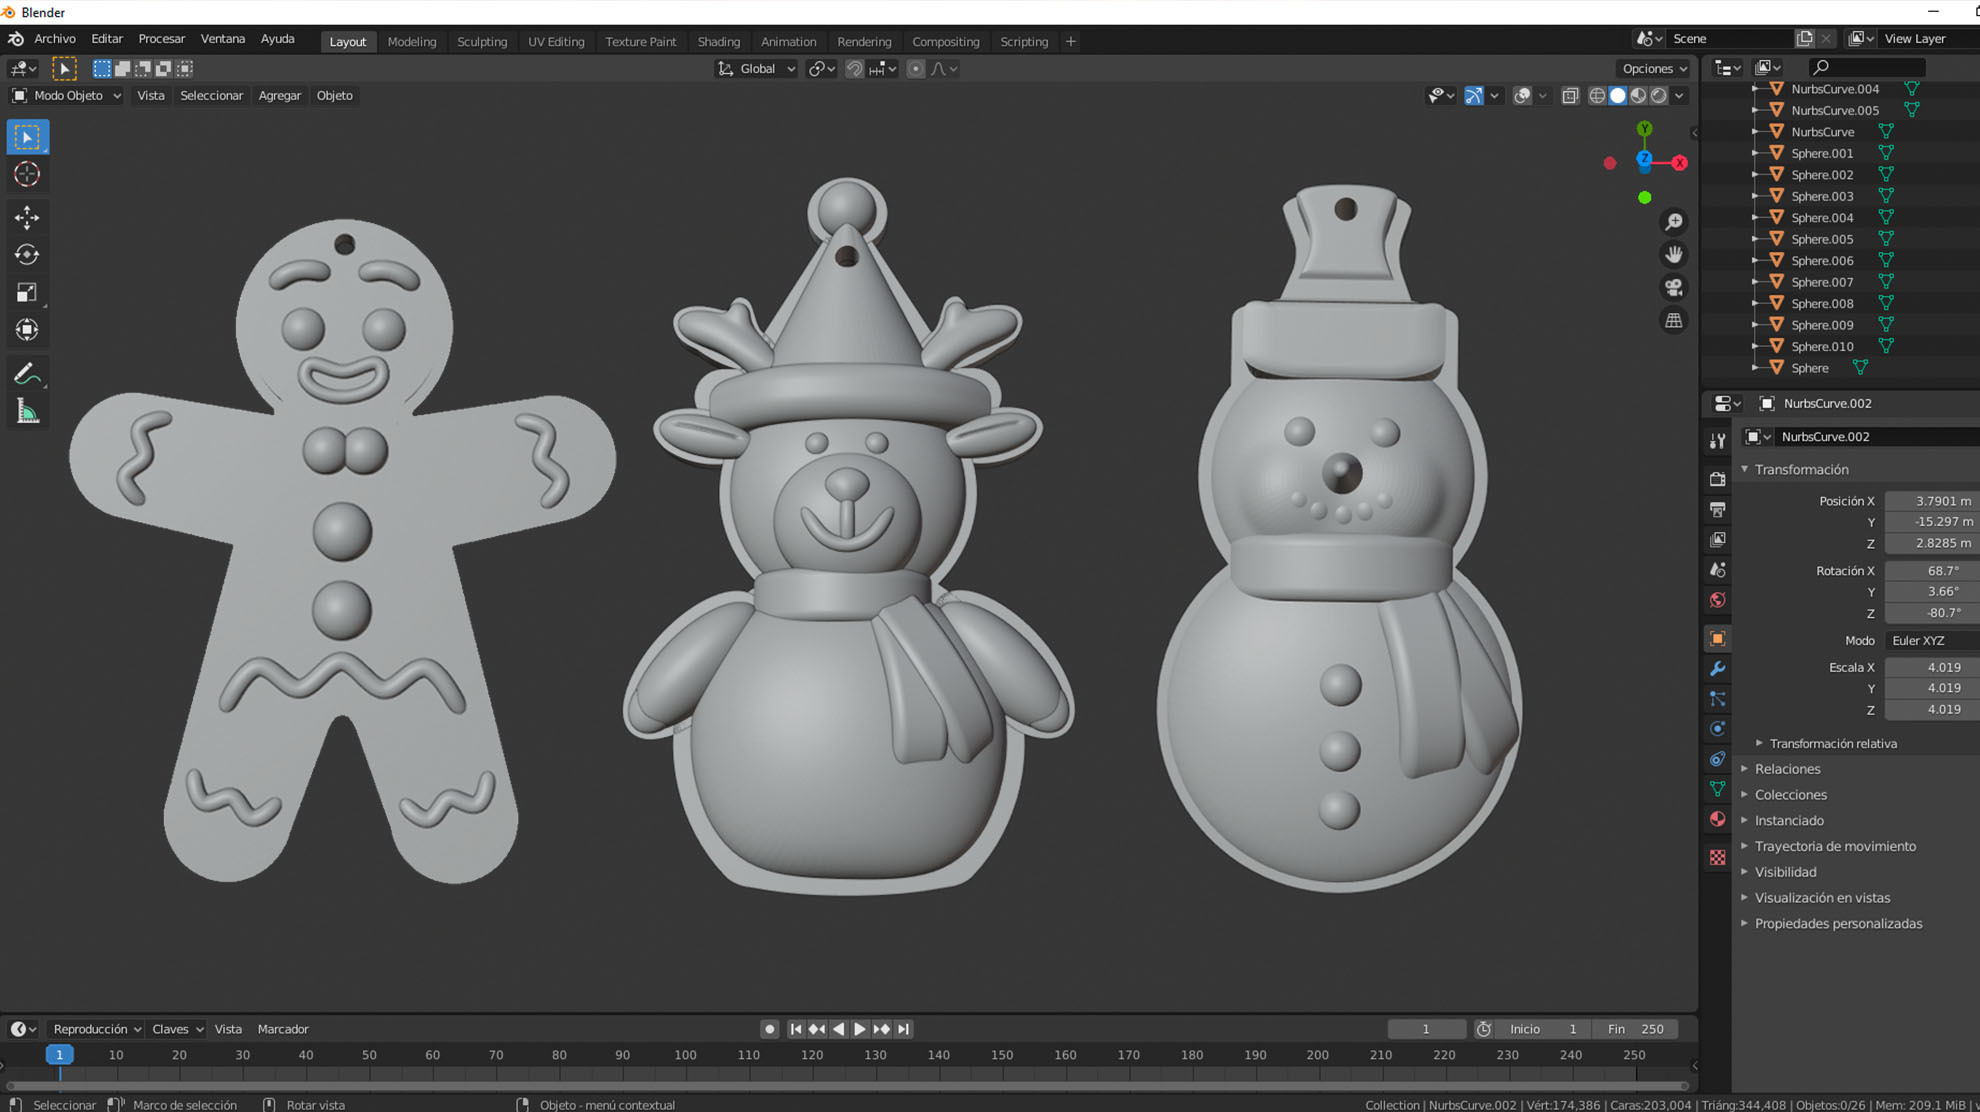Viewport: 1980px width, 1112px height.
Task: Select the Move tool
Action: (27, 217)
